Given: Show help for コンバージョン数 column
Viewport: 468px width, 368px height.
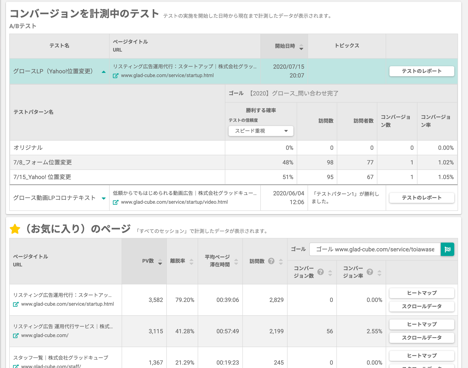Looking at the screenshot, I should click(320, 272).
